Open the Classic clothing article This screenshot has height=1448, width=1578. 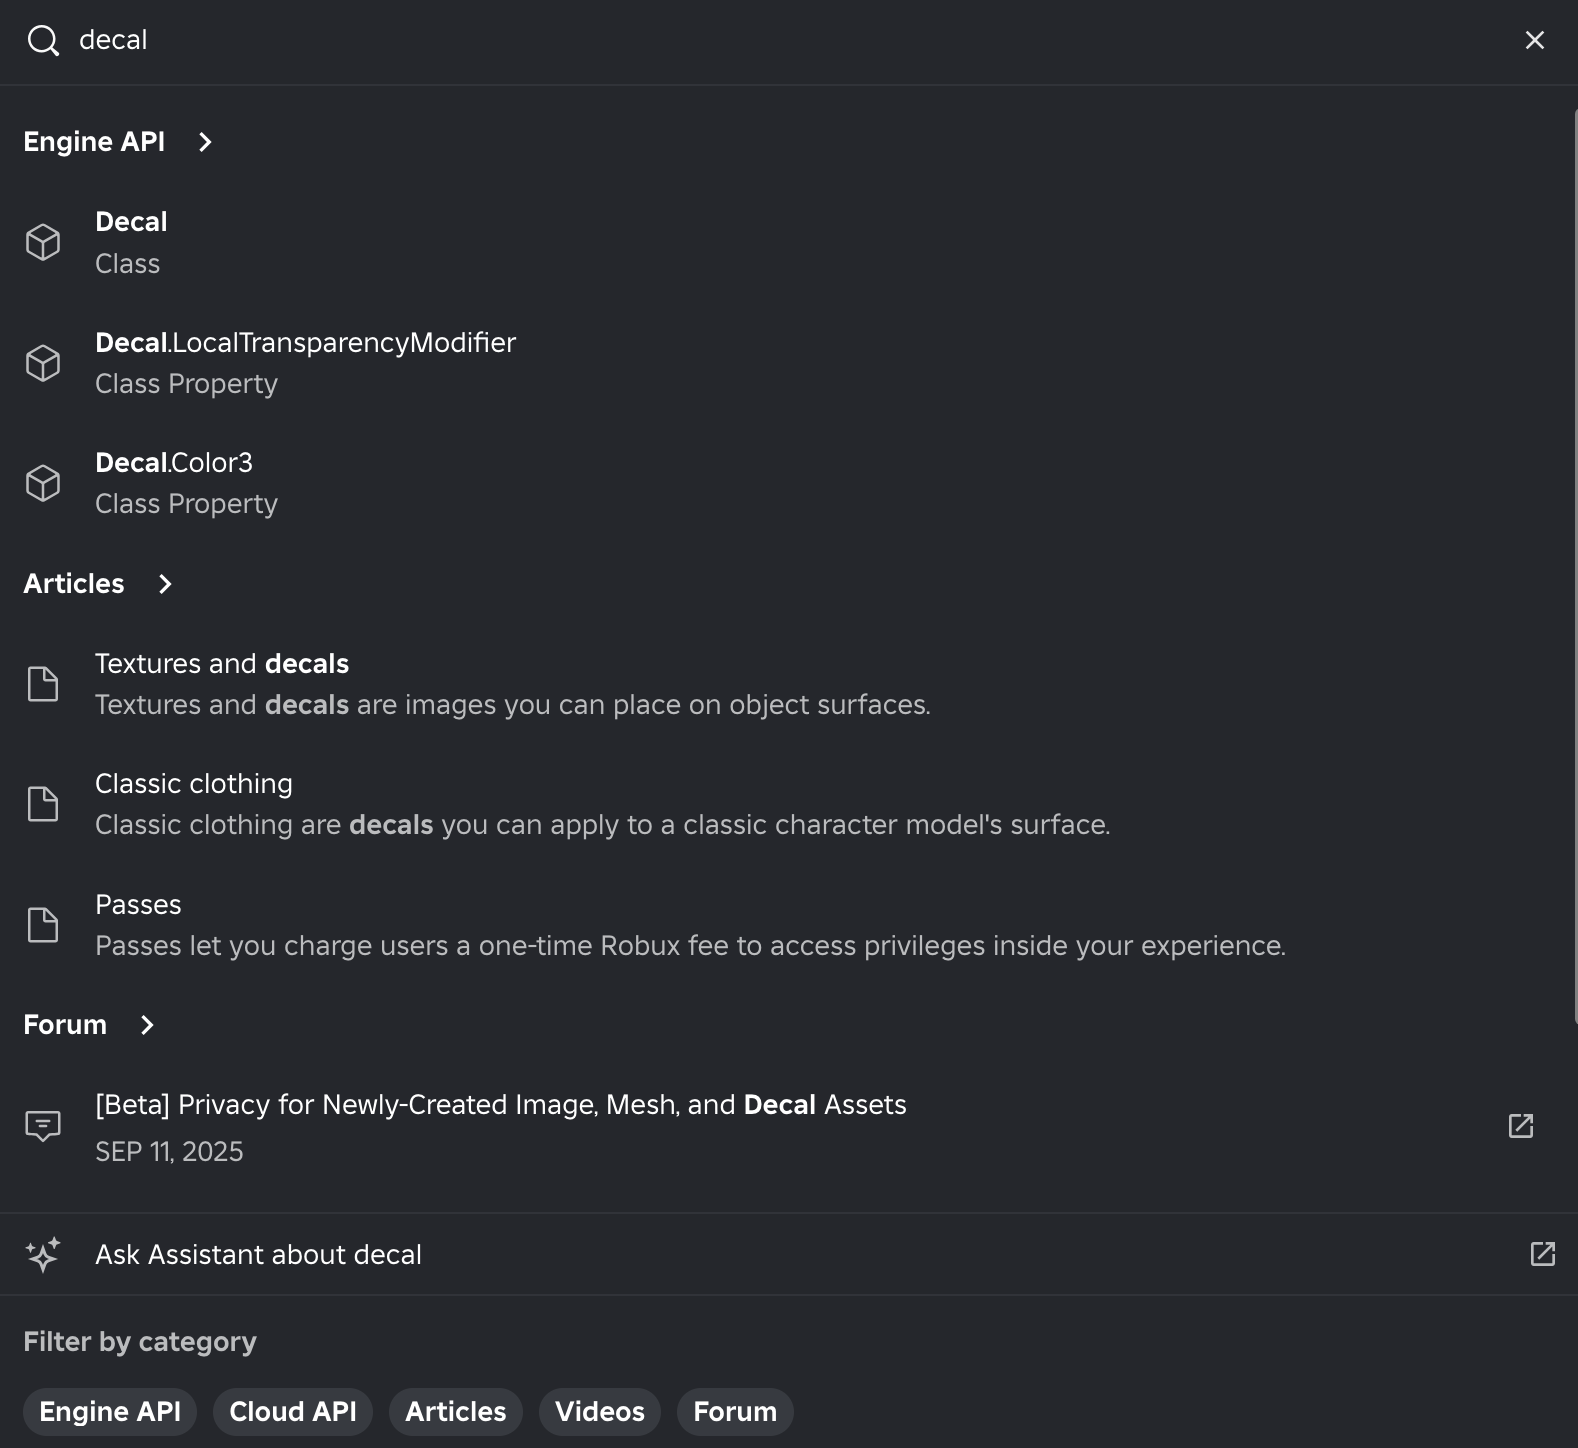coord(789,804)
